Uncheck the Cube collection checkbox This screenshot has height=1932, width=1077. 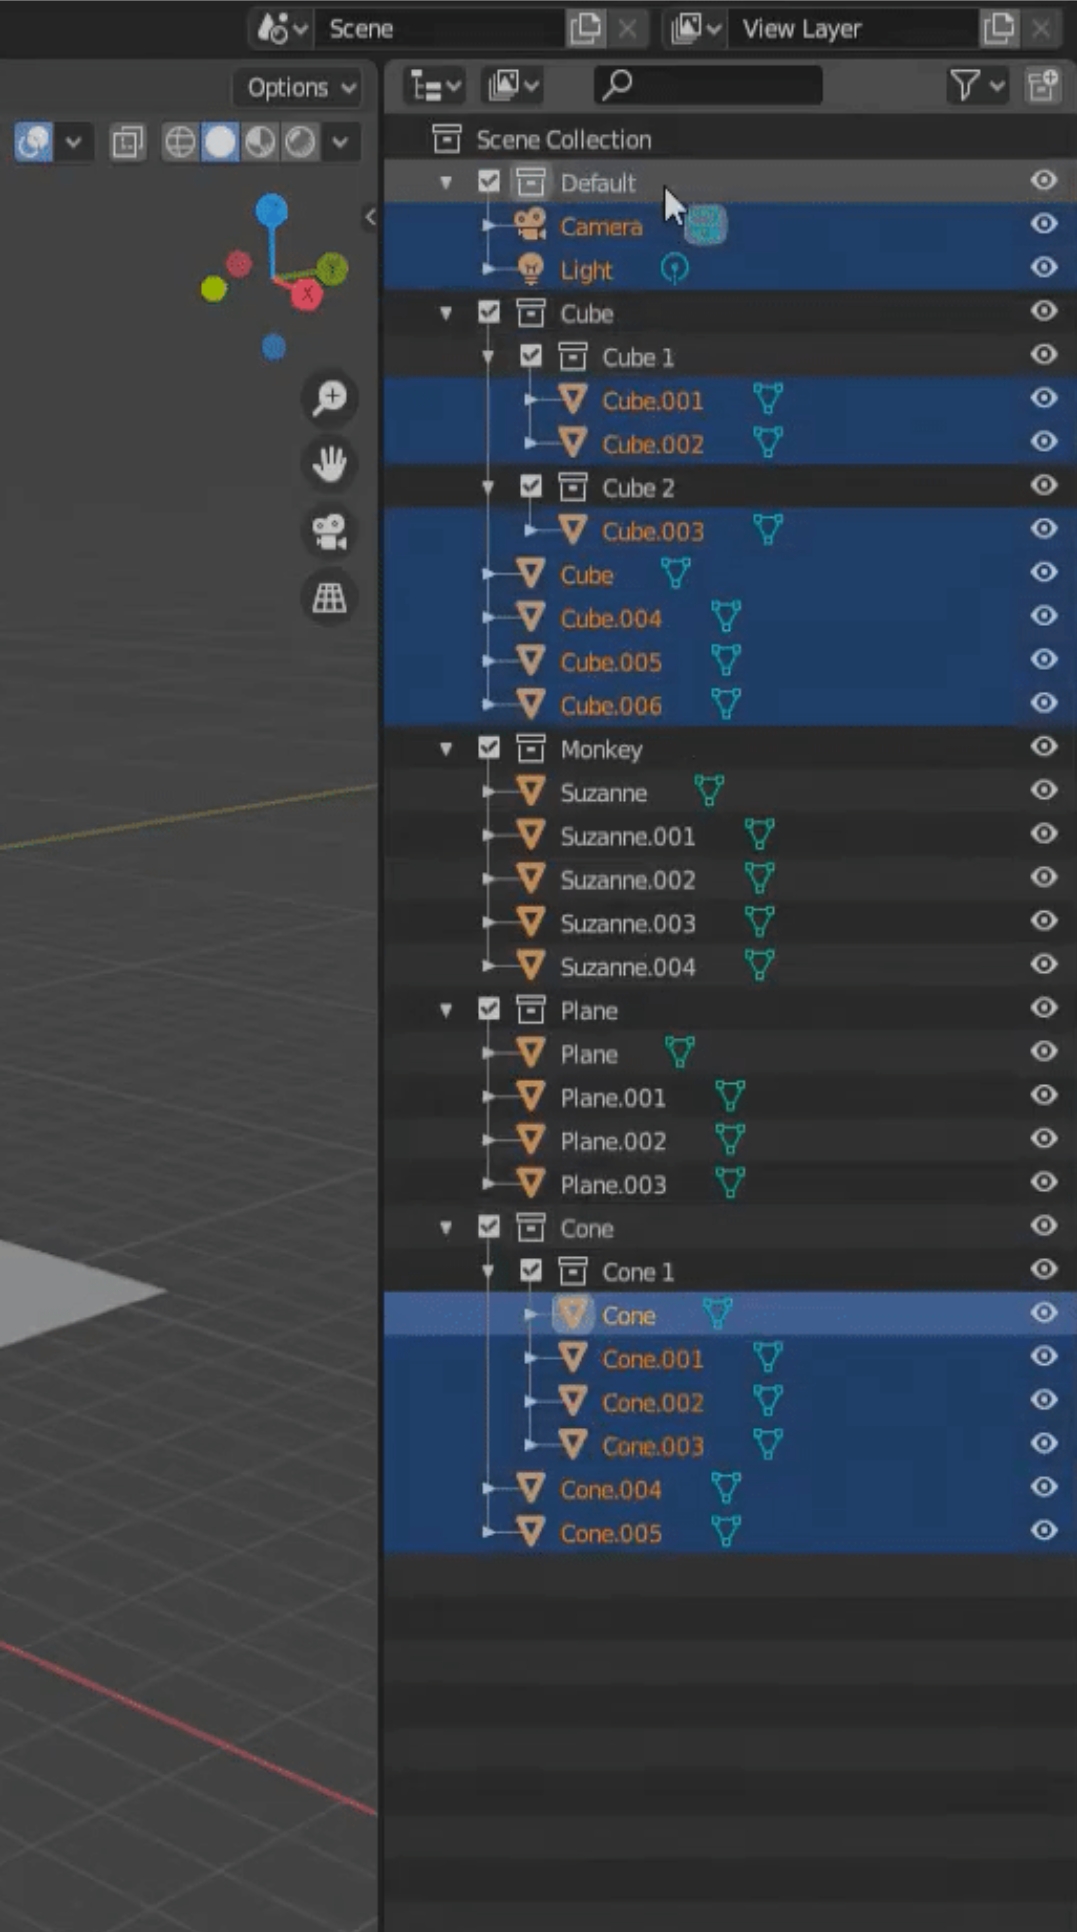pos(488,312)
